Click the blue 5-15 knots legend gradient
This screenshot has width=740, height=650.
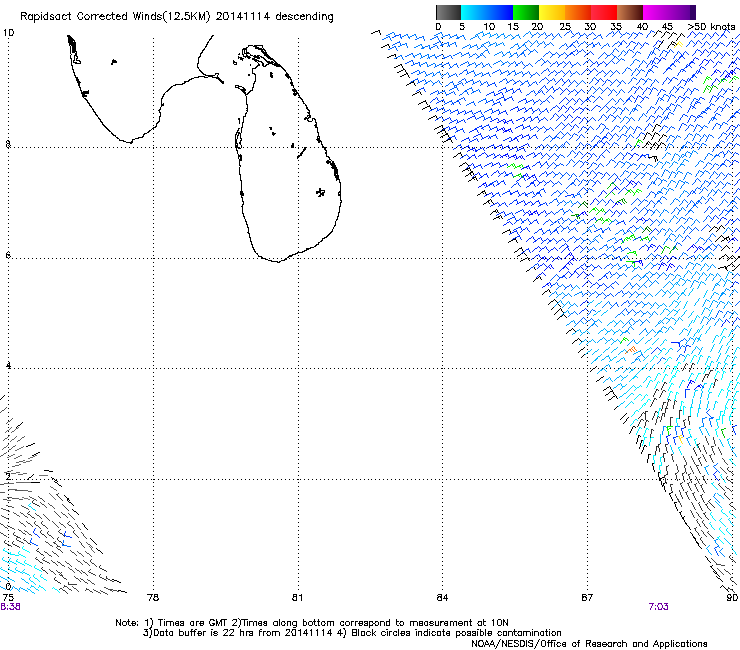point(487,12)
